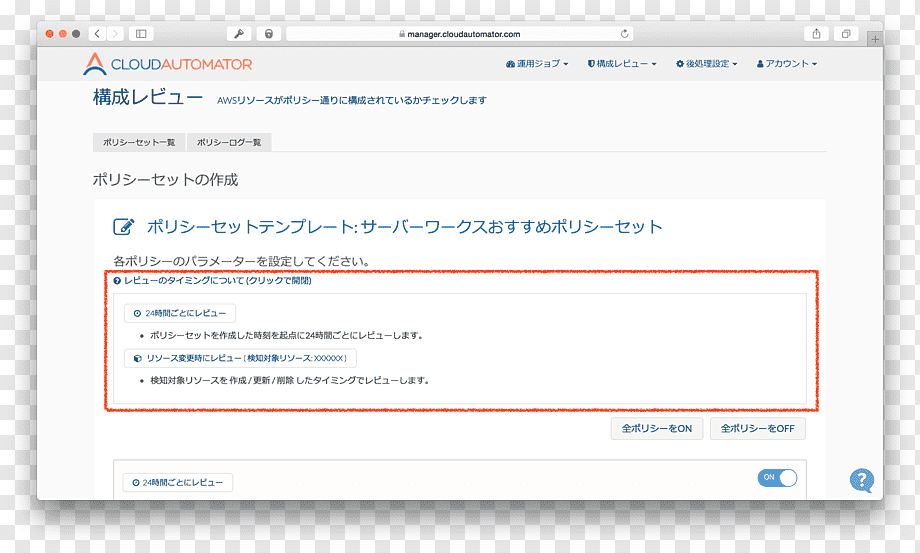Click the 全ポリシーをON button
This screenshot has width=920, height=553.
pos(657,429)
